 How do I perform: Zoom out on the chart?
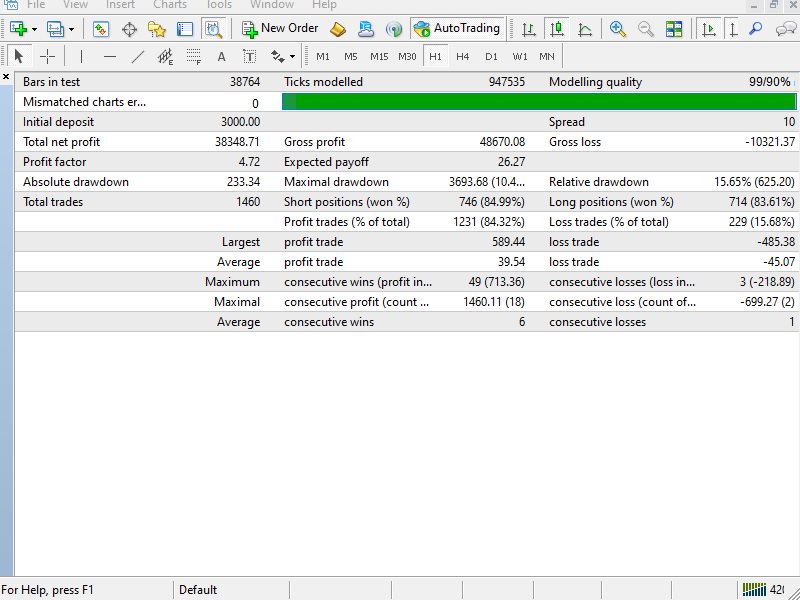[645, 29]
